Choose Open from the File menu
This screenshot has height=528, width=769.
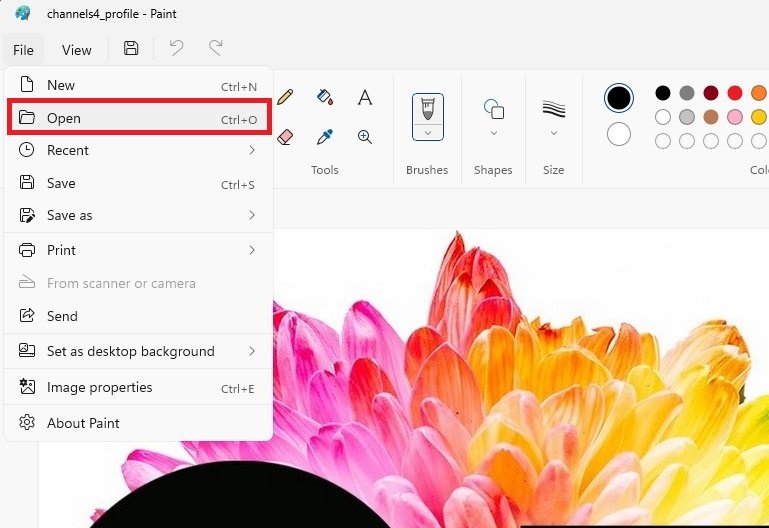click(138, 118)
